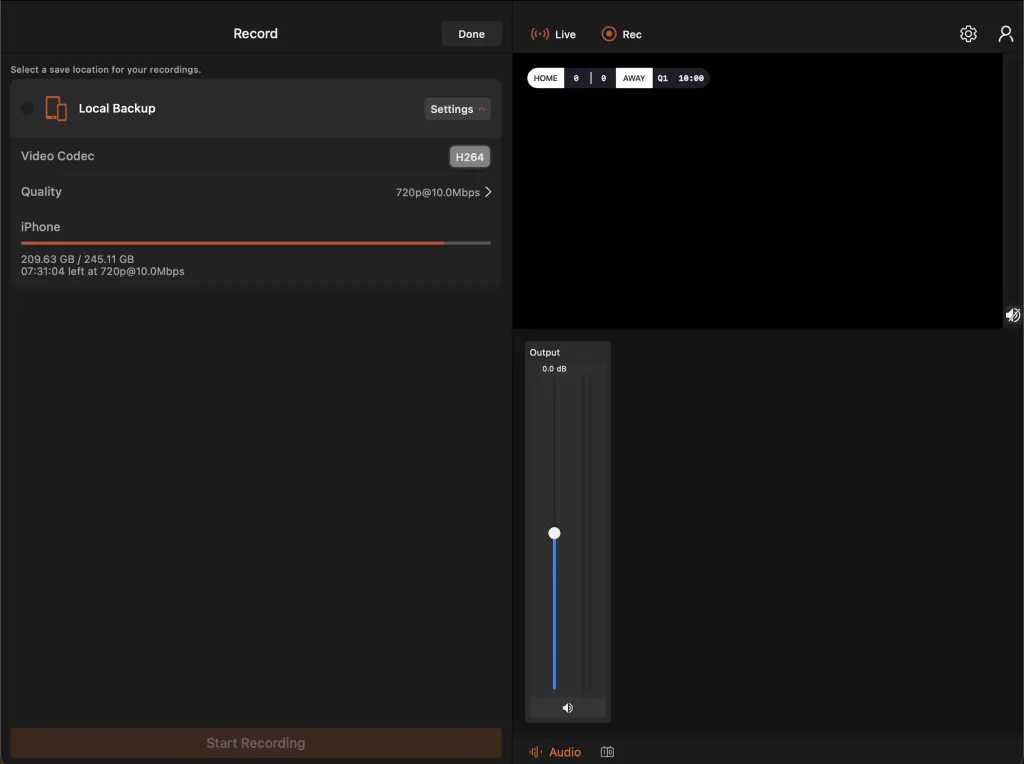Select the Local Backup save location
Image resolution: width=1024 pixels, height=764 pixels.
point(25,108)
